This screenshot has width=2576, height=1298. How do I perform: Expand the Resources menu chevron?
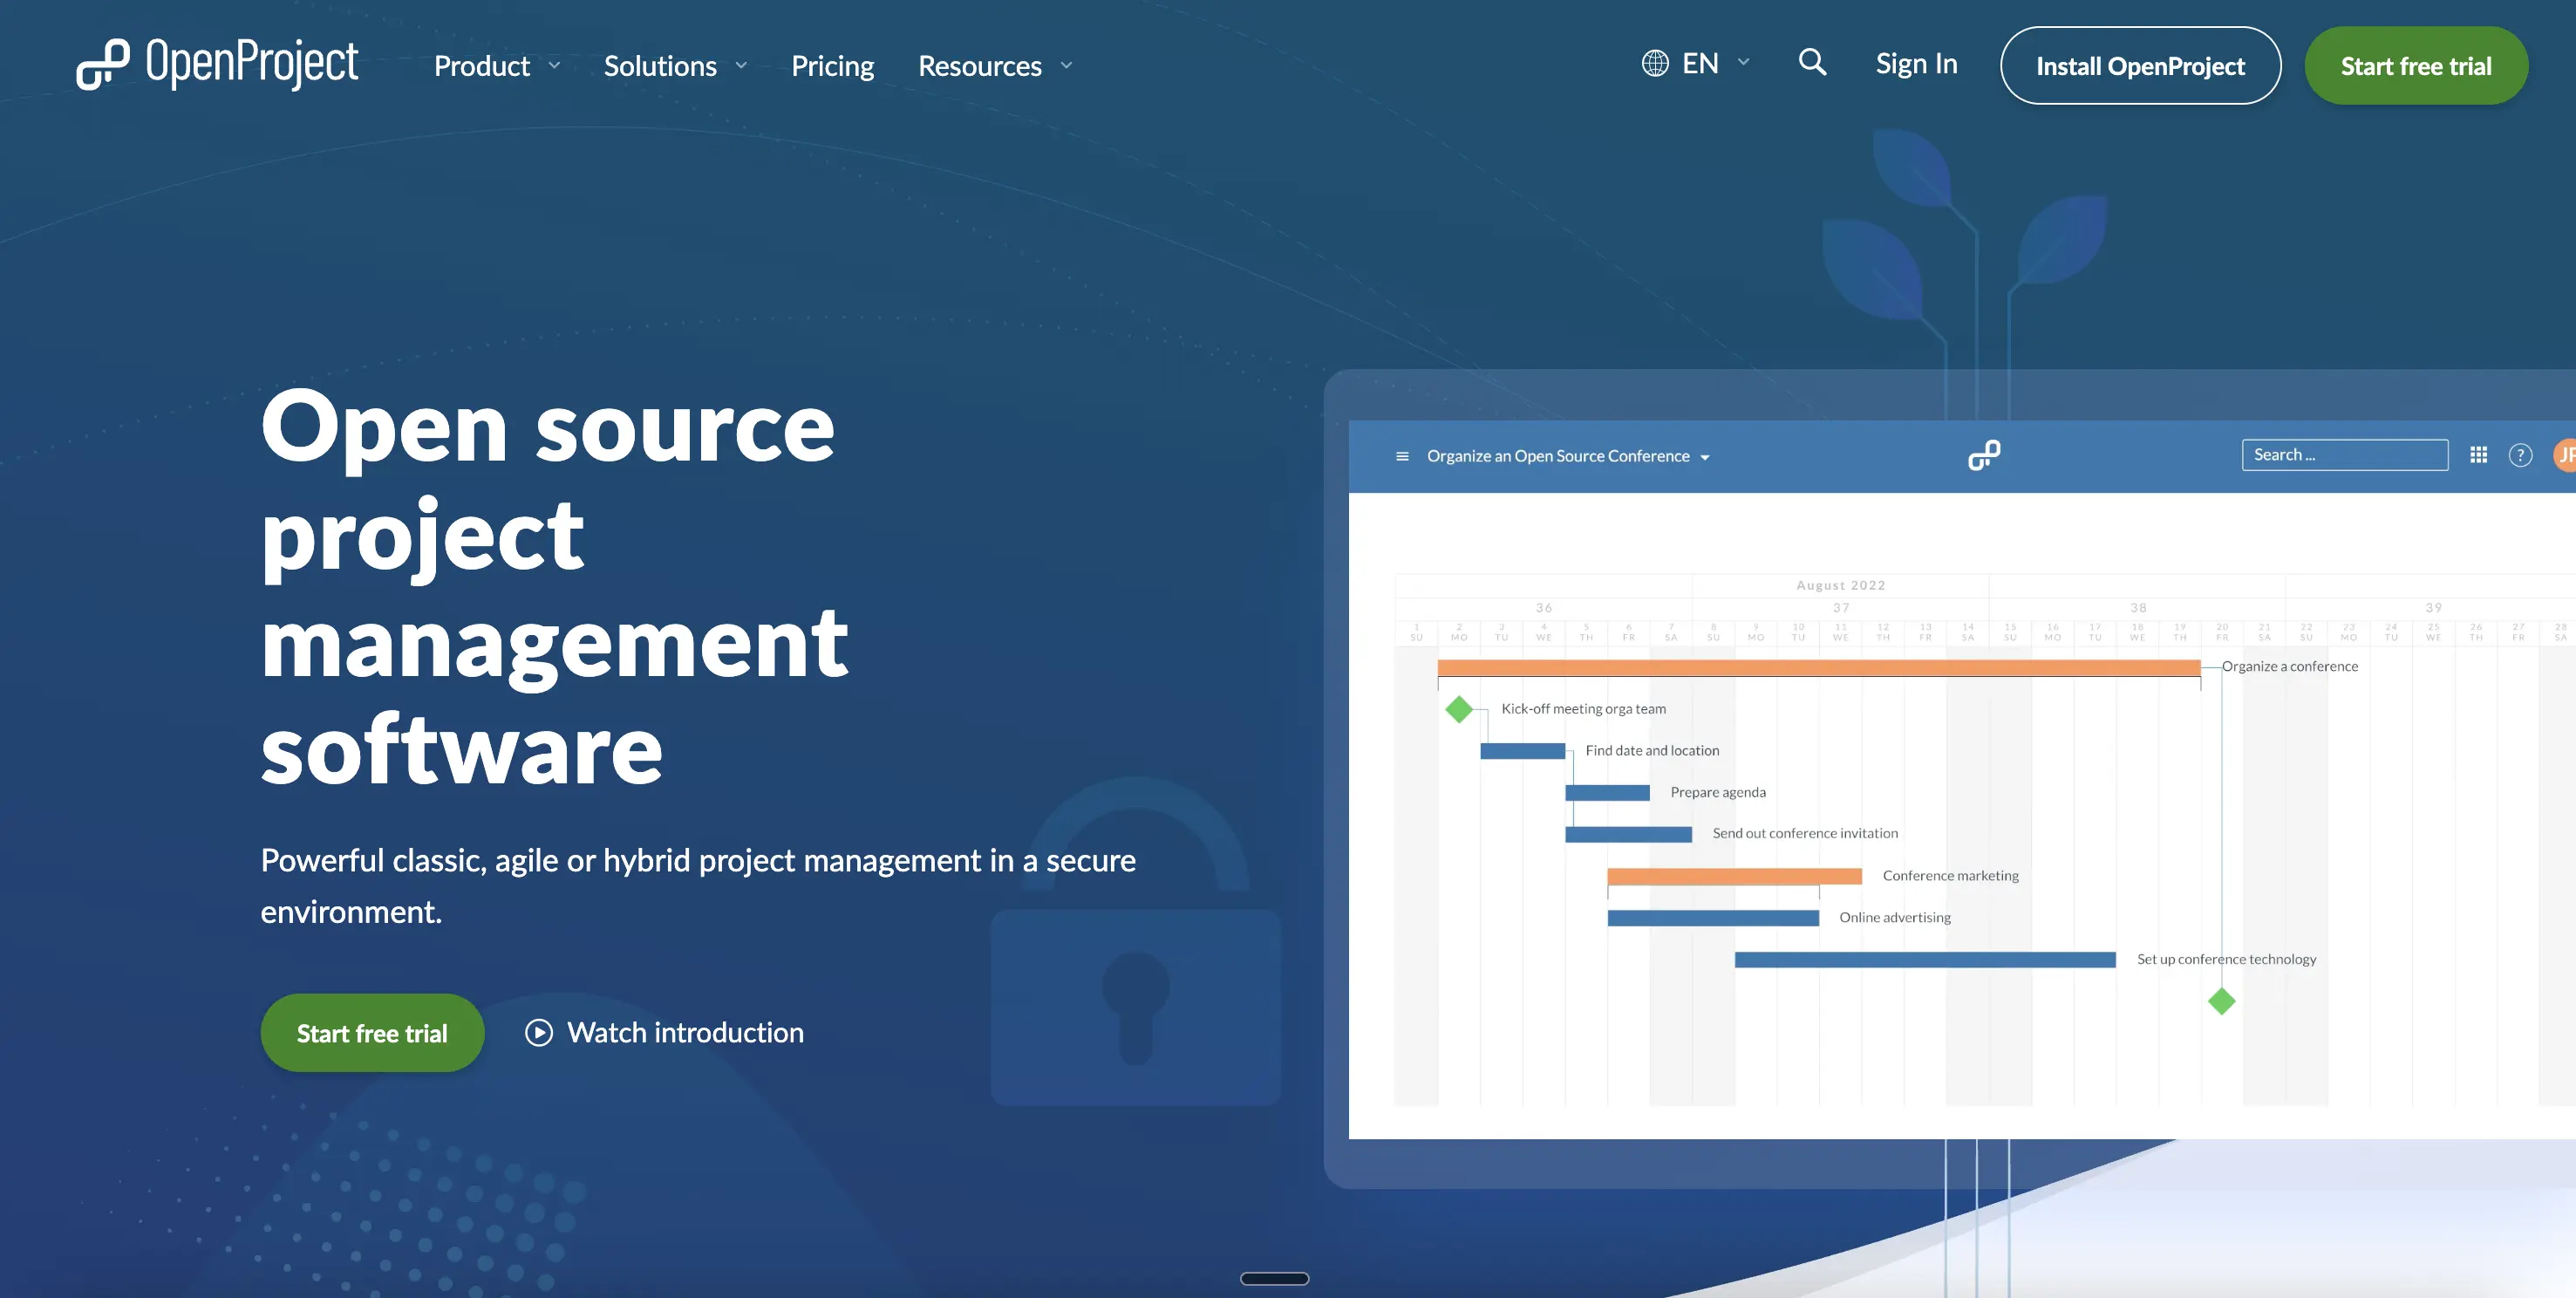click(x=1066, y=65)
